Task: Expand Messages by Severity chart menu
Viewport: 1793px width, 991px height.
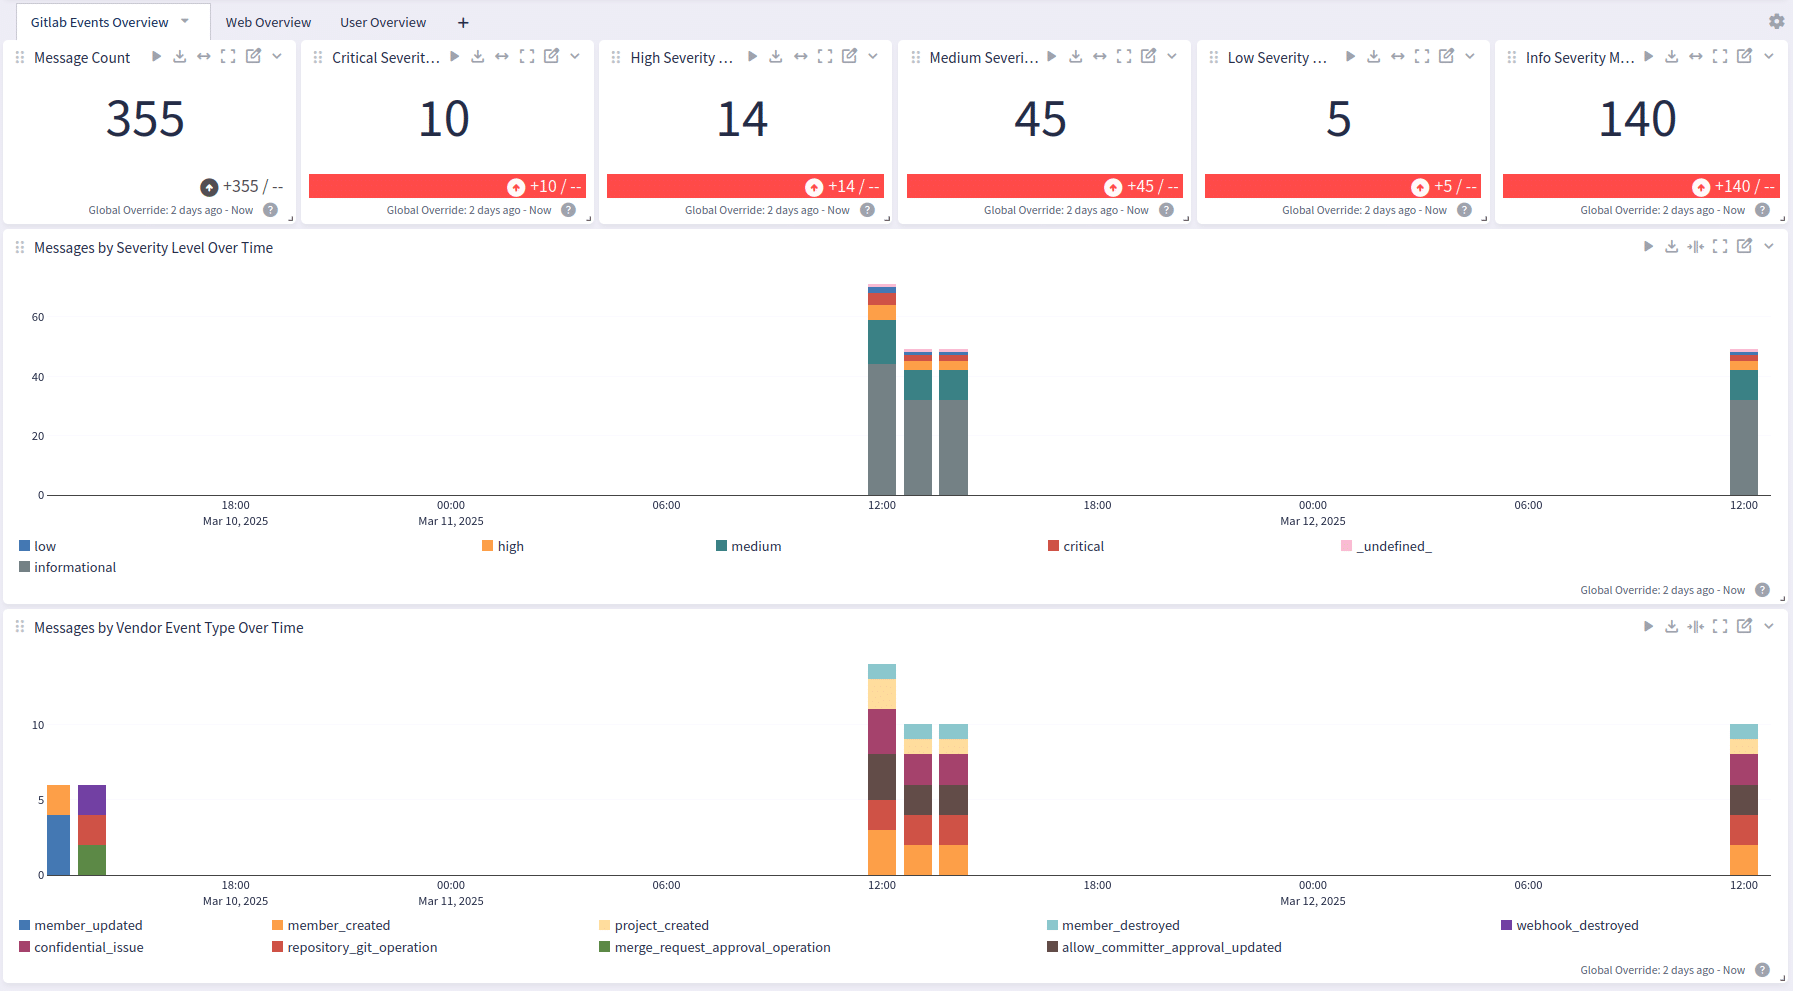Action: click(1769, 246)
